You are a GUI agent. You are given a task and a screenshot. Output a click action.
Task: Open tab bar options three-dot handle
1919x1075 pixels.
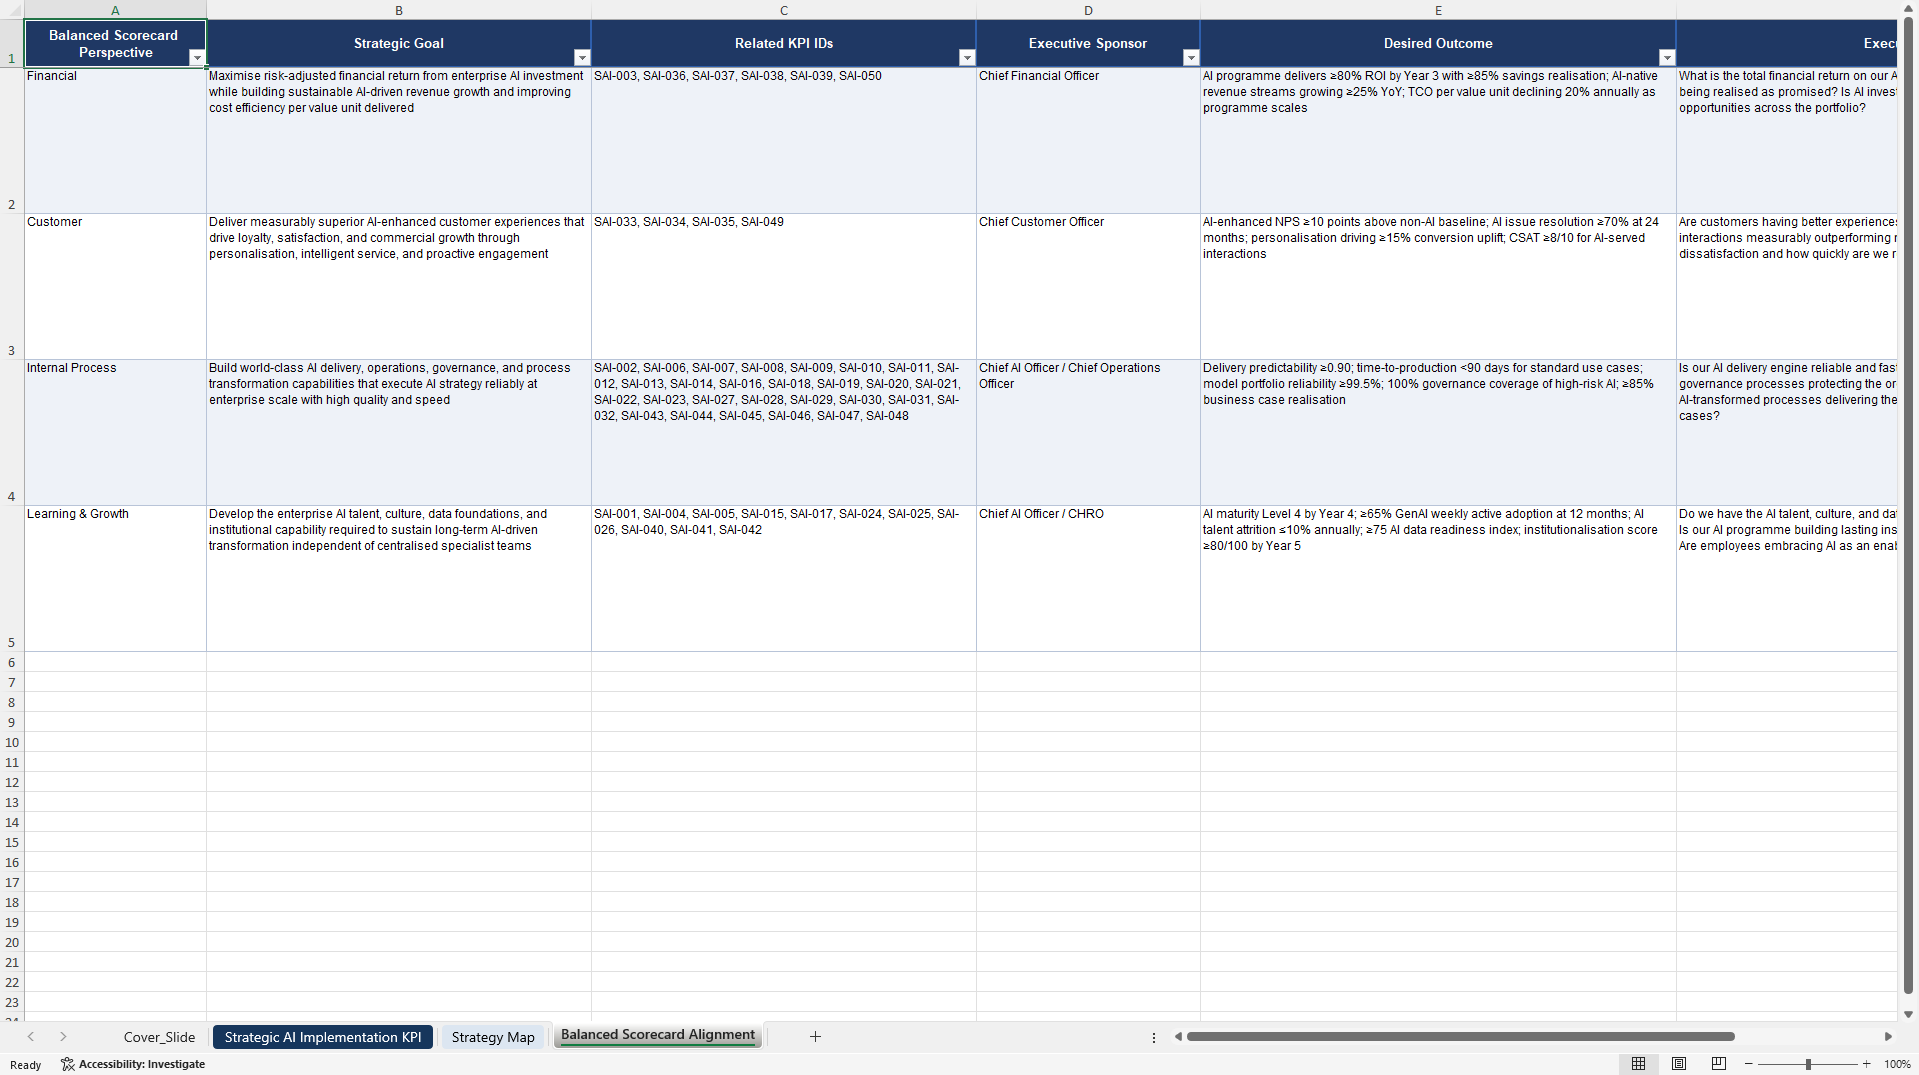click(1154, 1037)
